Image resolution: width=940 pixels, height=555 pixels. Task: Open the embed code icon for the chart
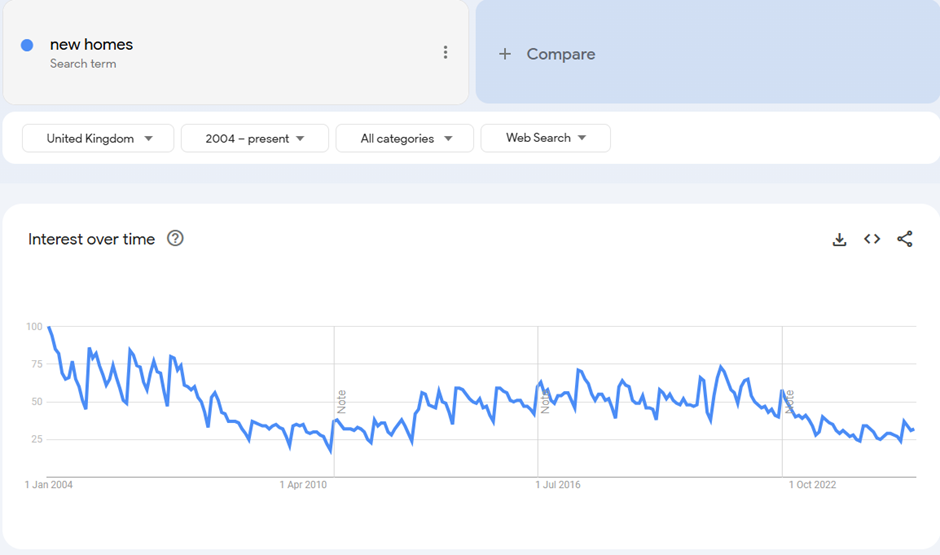(x=872, y=239)
